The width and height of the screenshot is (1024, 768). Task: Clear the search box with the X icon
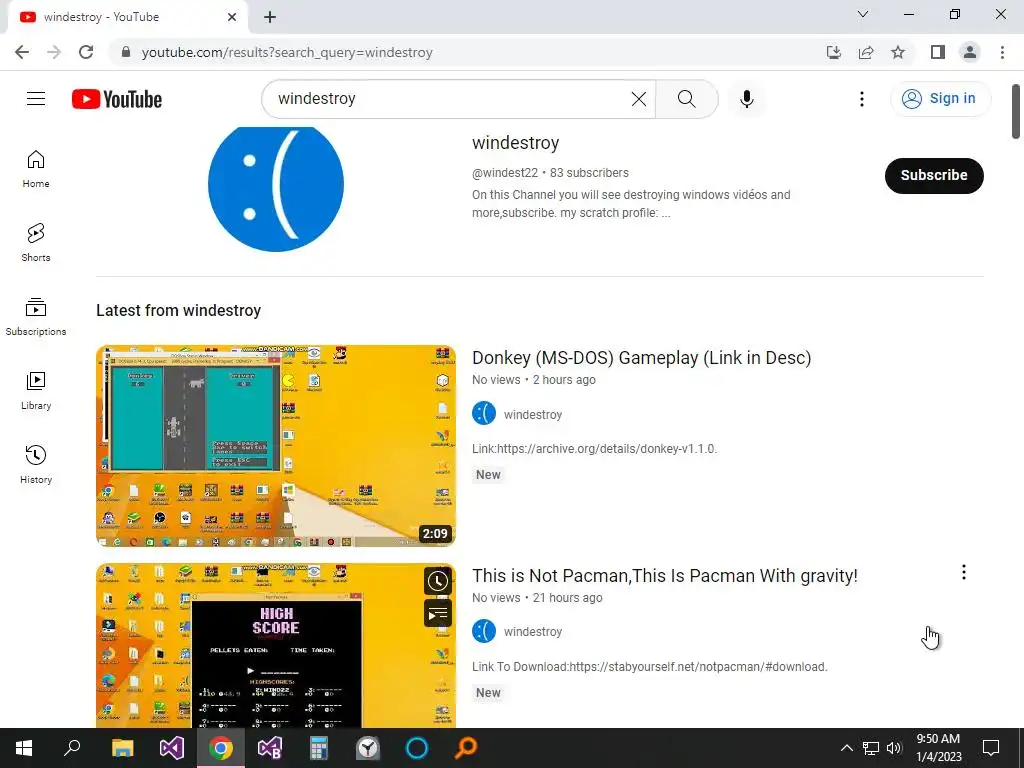[639, 99]
